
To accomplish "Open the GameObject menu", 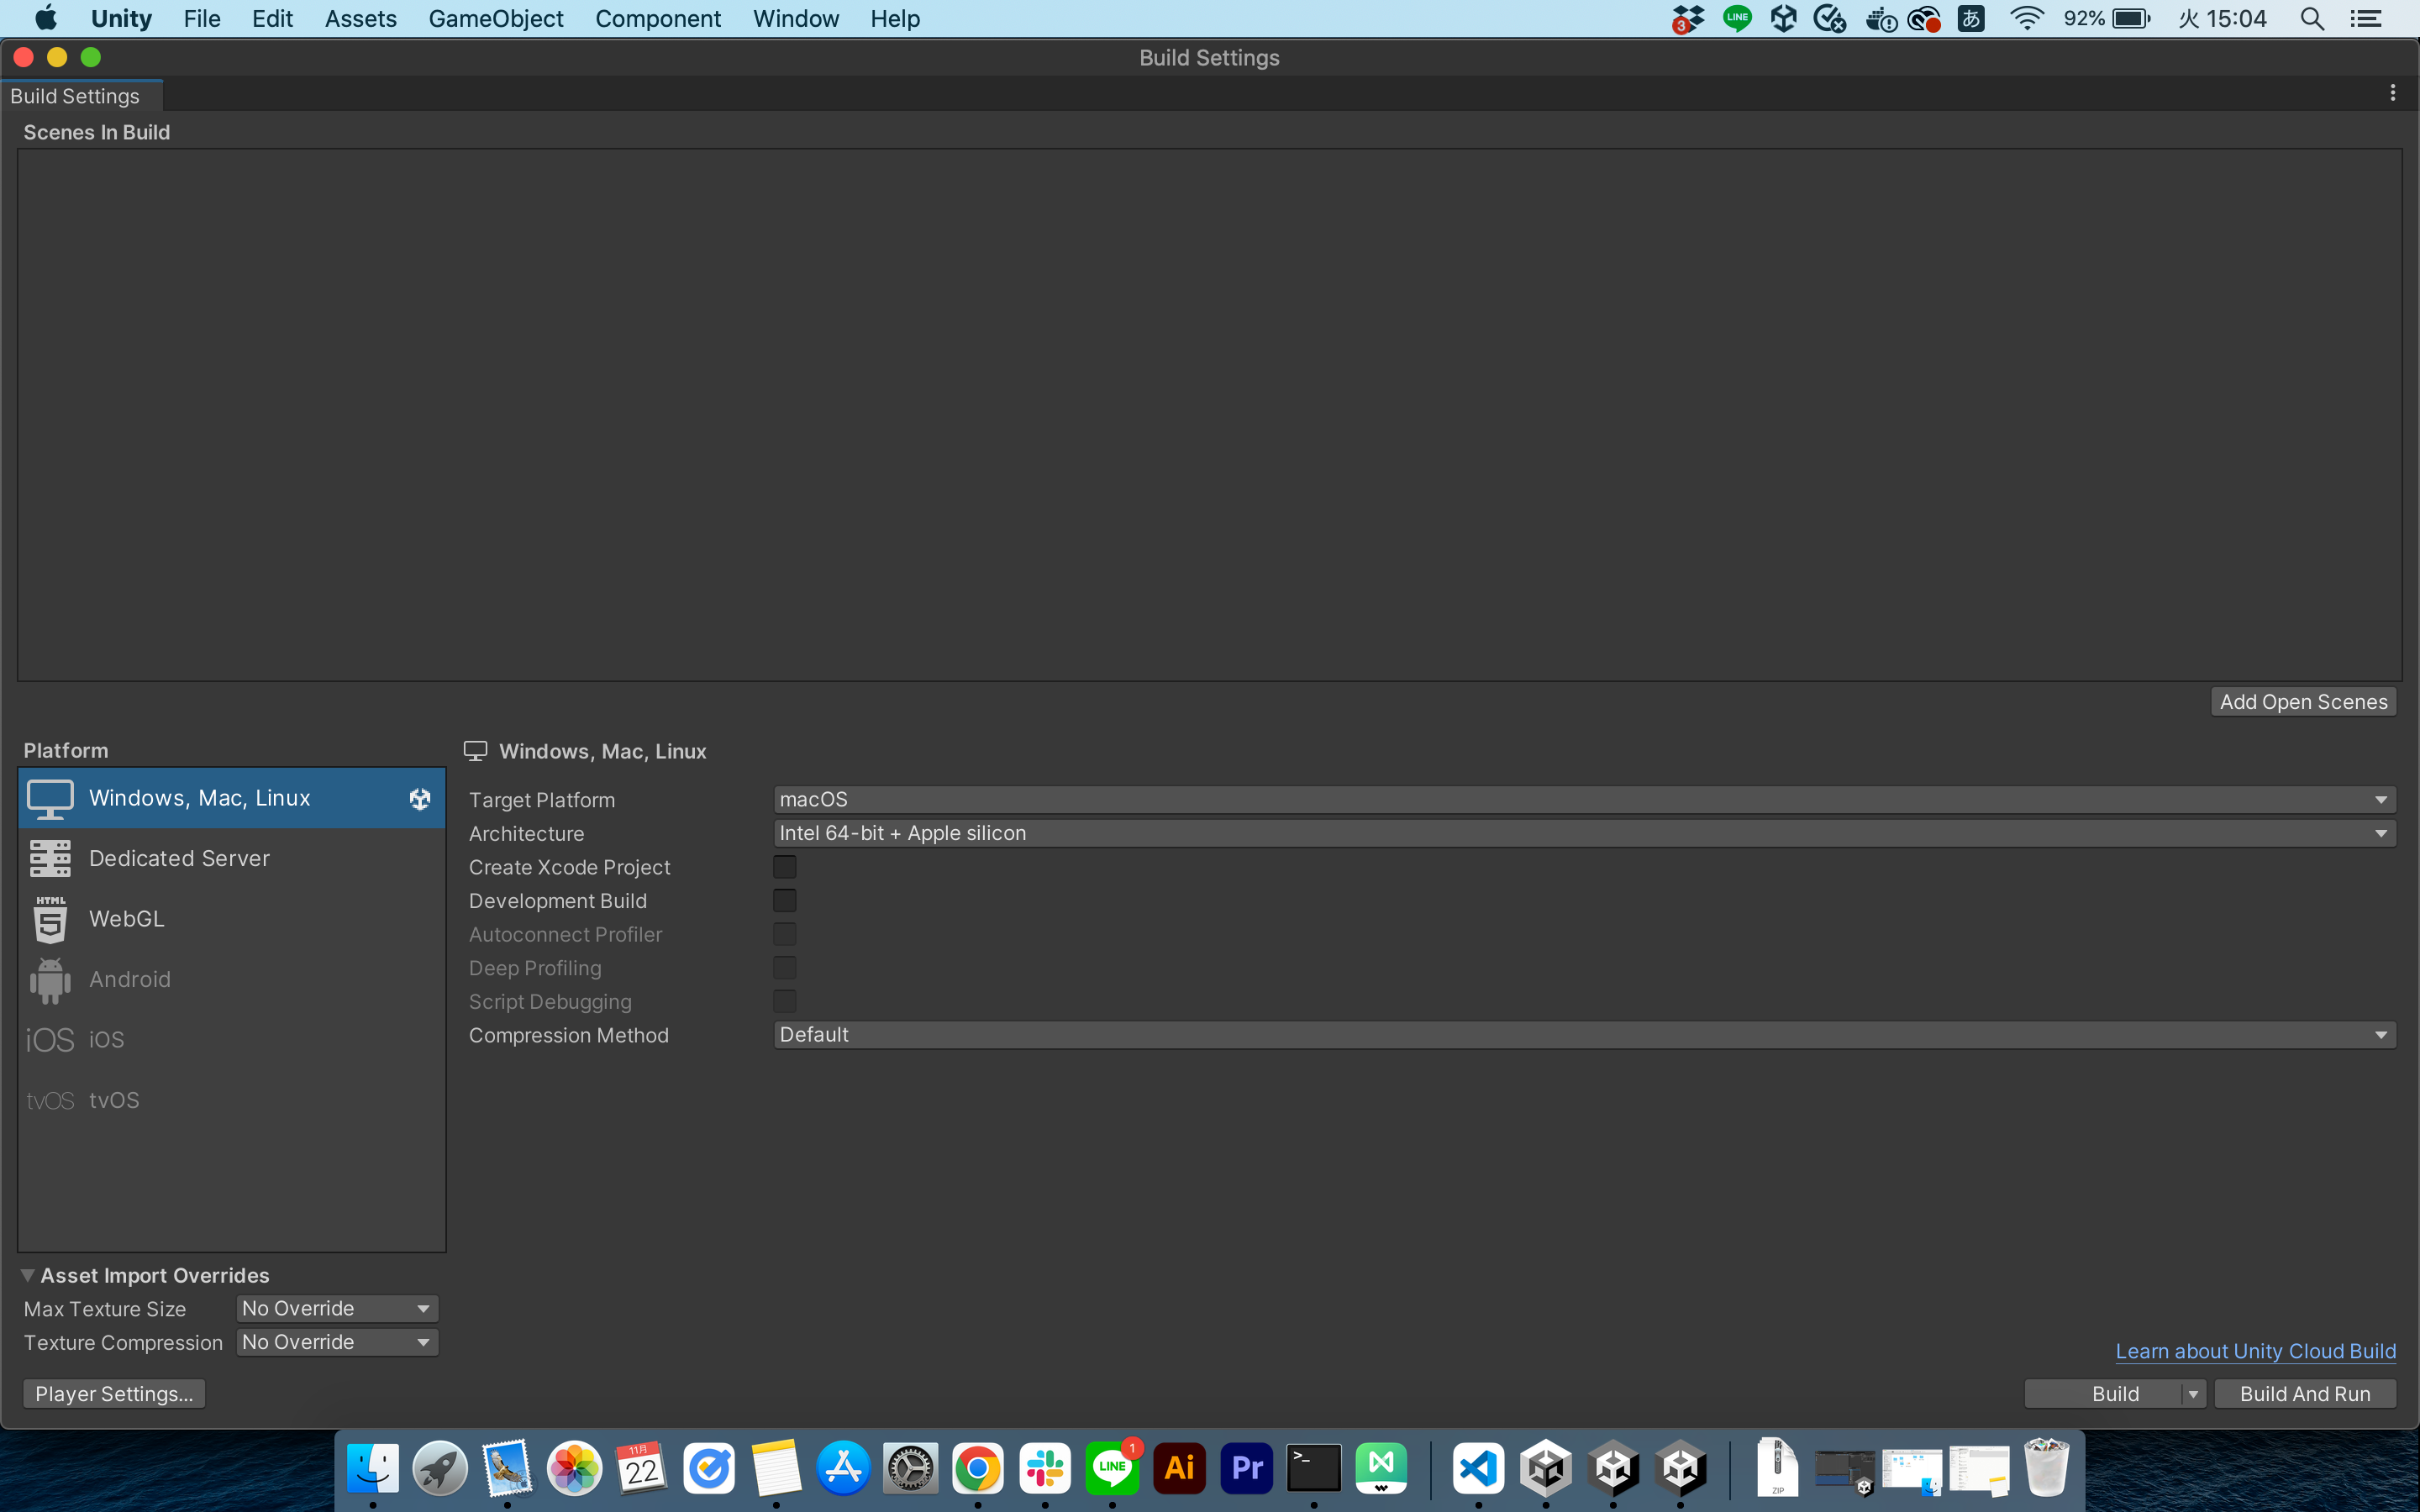I will [x=495, y=19].
